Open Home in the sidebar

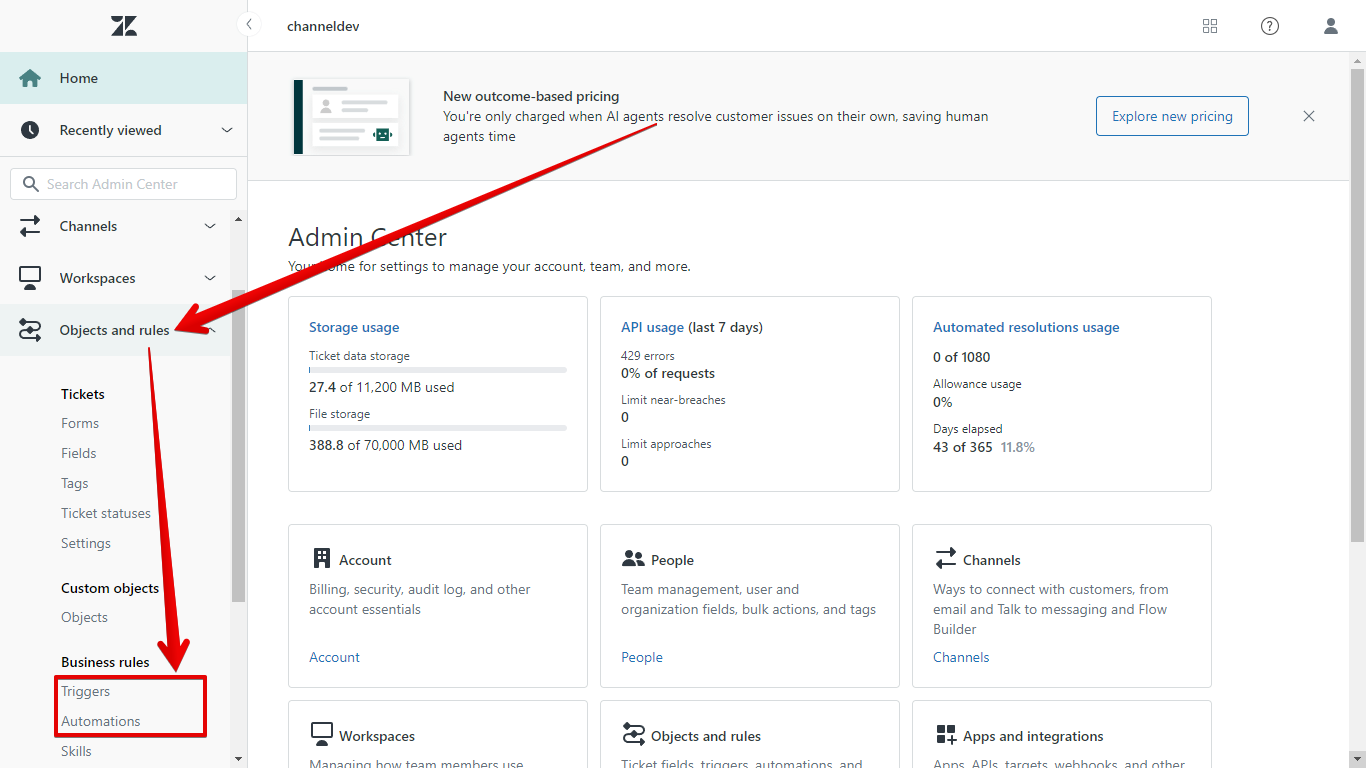123,78
